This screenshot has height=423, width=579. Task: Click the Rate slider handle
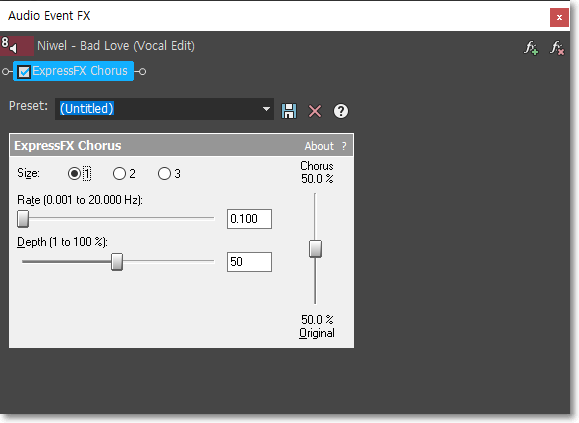[23, 219]
